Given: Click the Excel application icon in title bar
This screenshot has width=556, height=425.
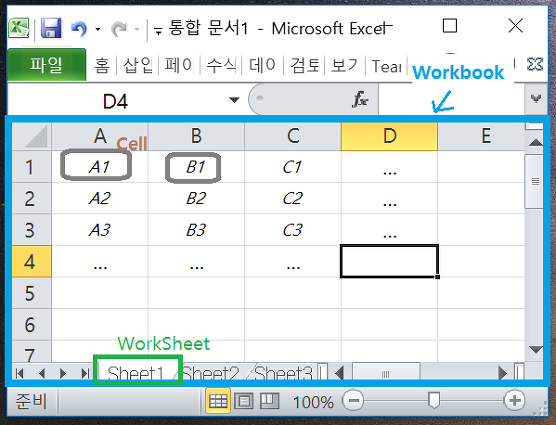Looking at the screenshot, I should point(19,28).
